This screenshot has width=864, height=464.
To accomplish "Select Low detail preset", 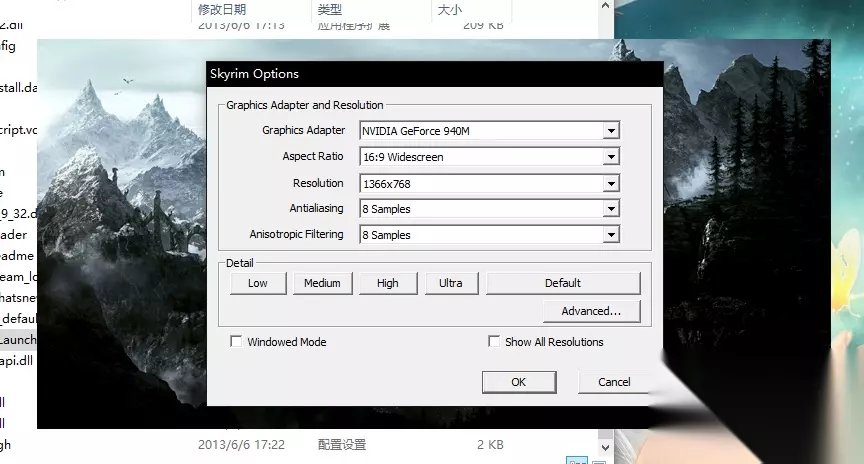I will [x=258, y=283].
